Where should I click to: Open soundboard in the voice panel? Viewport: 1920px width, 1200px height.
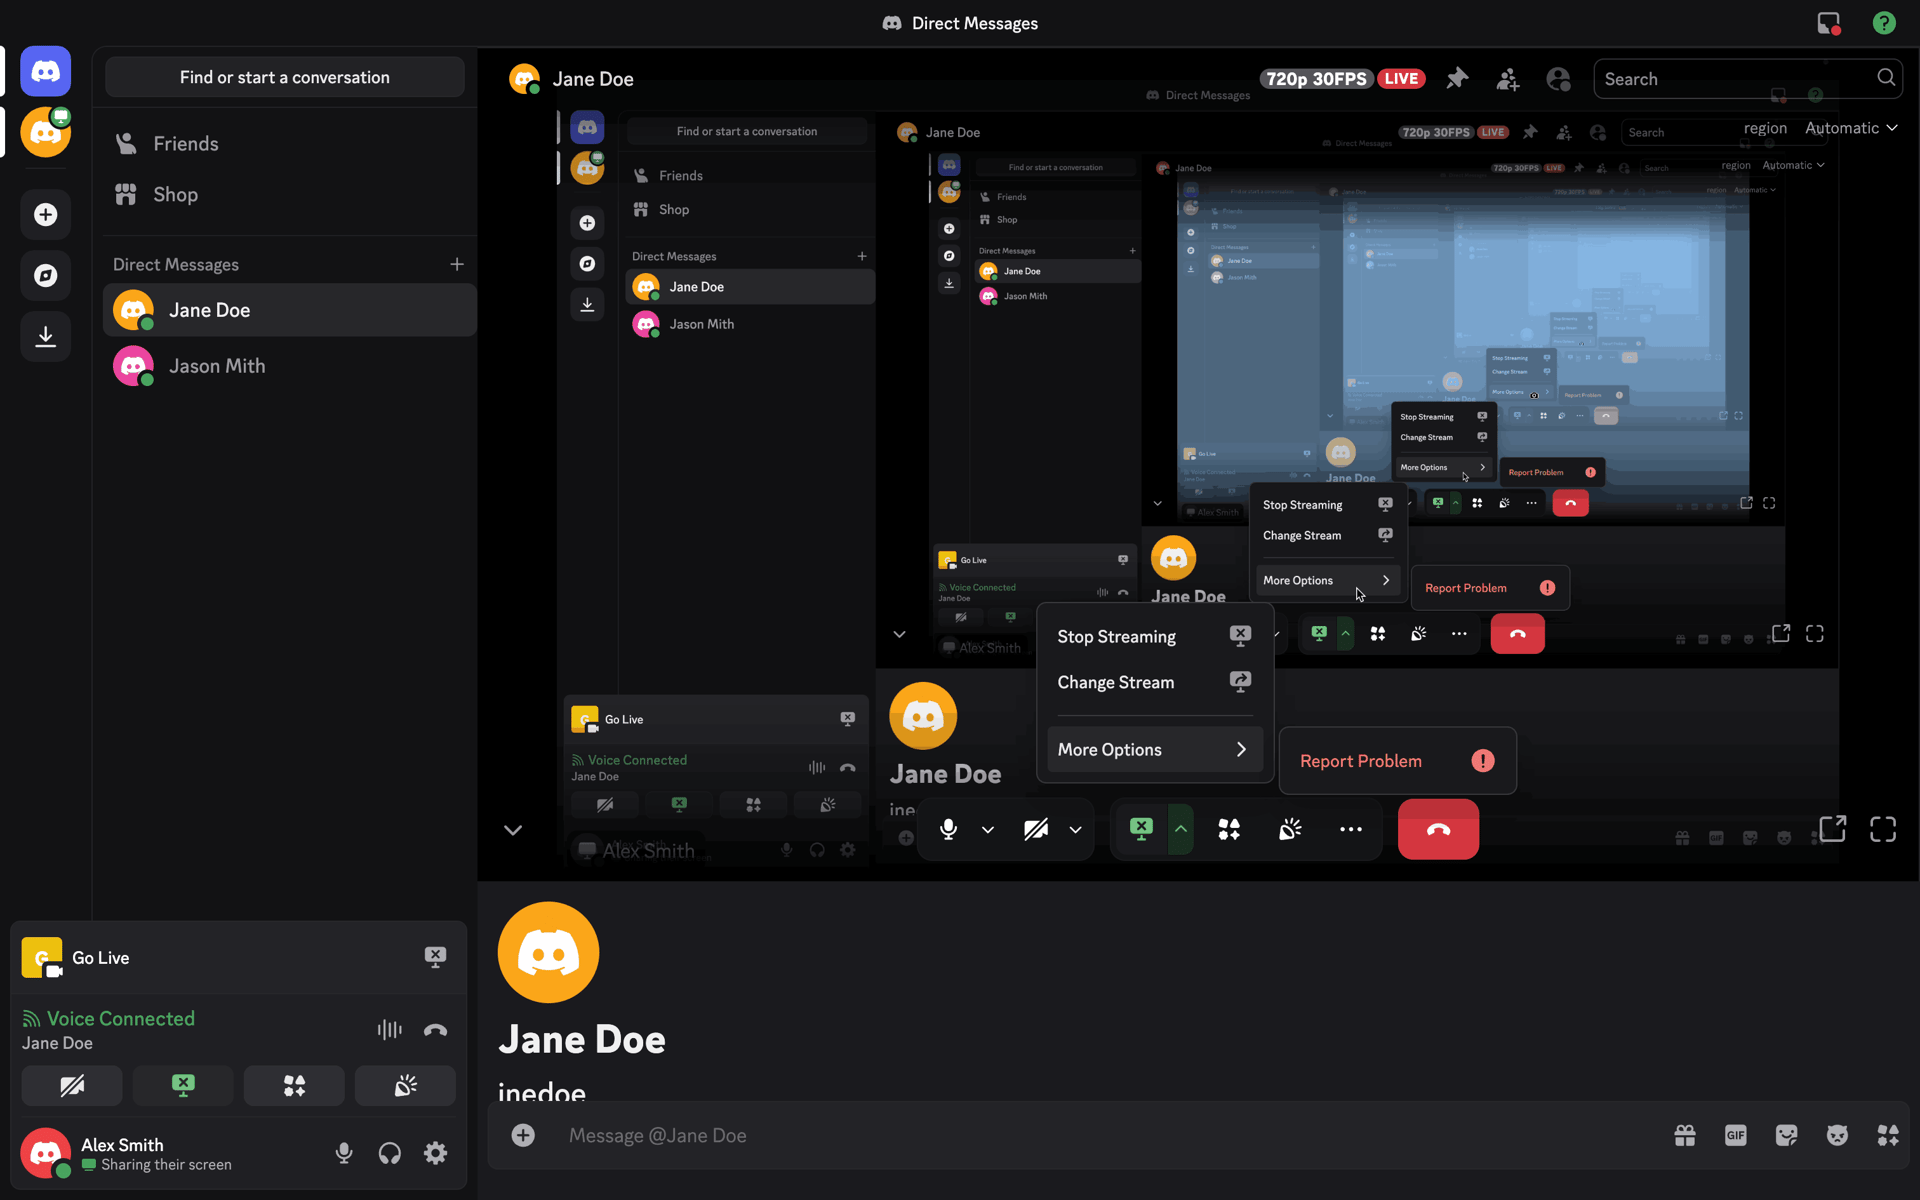(405, 1086)
